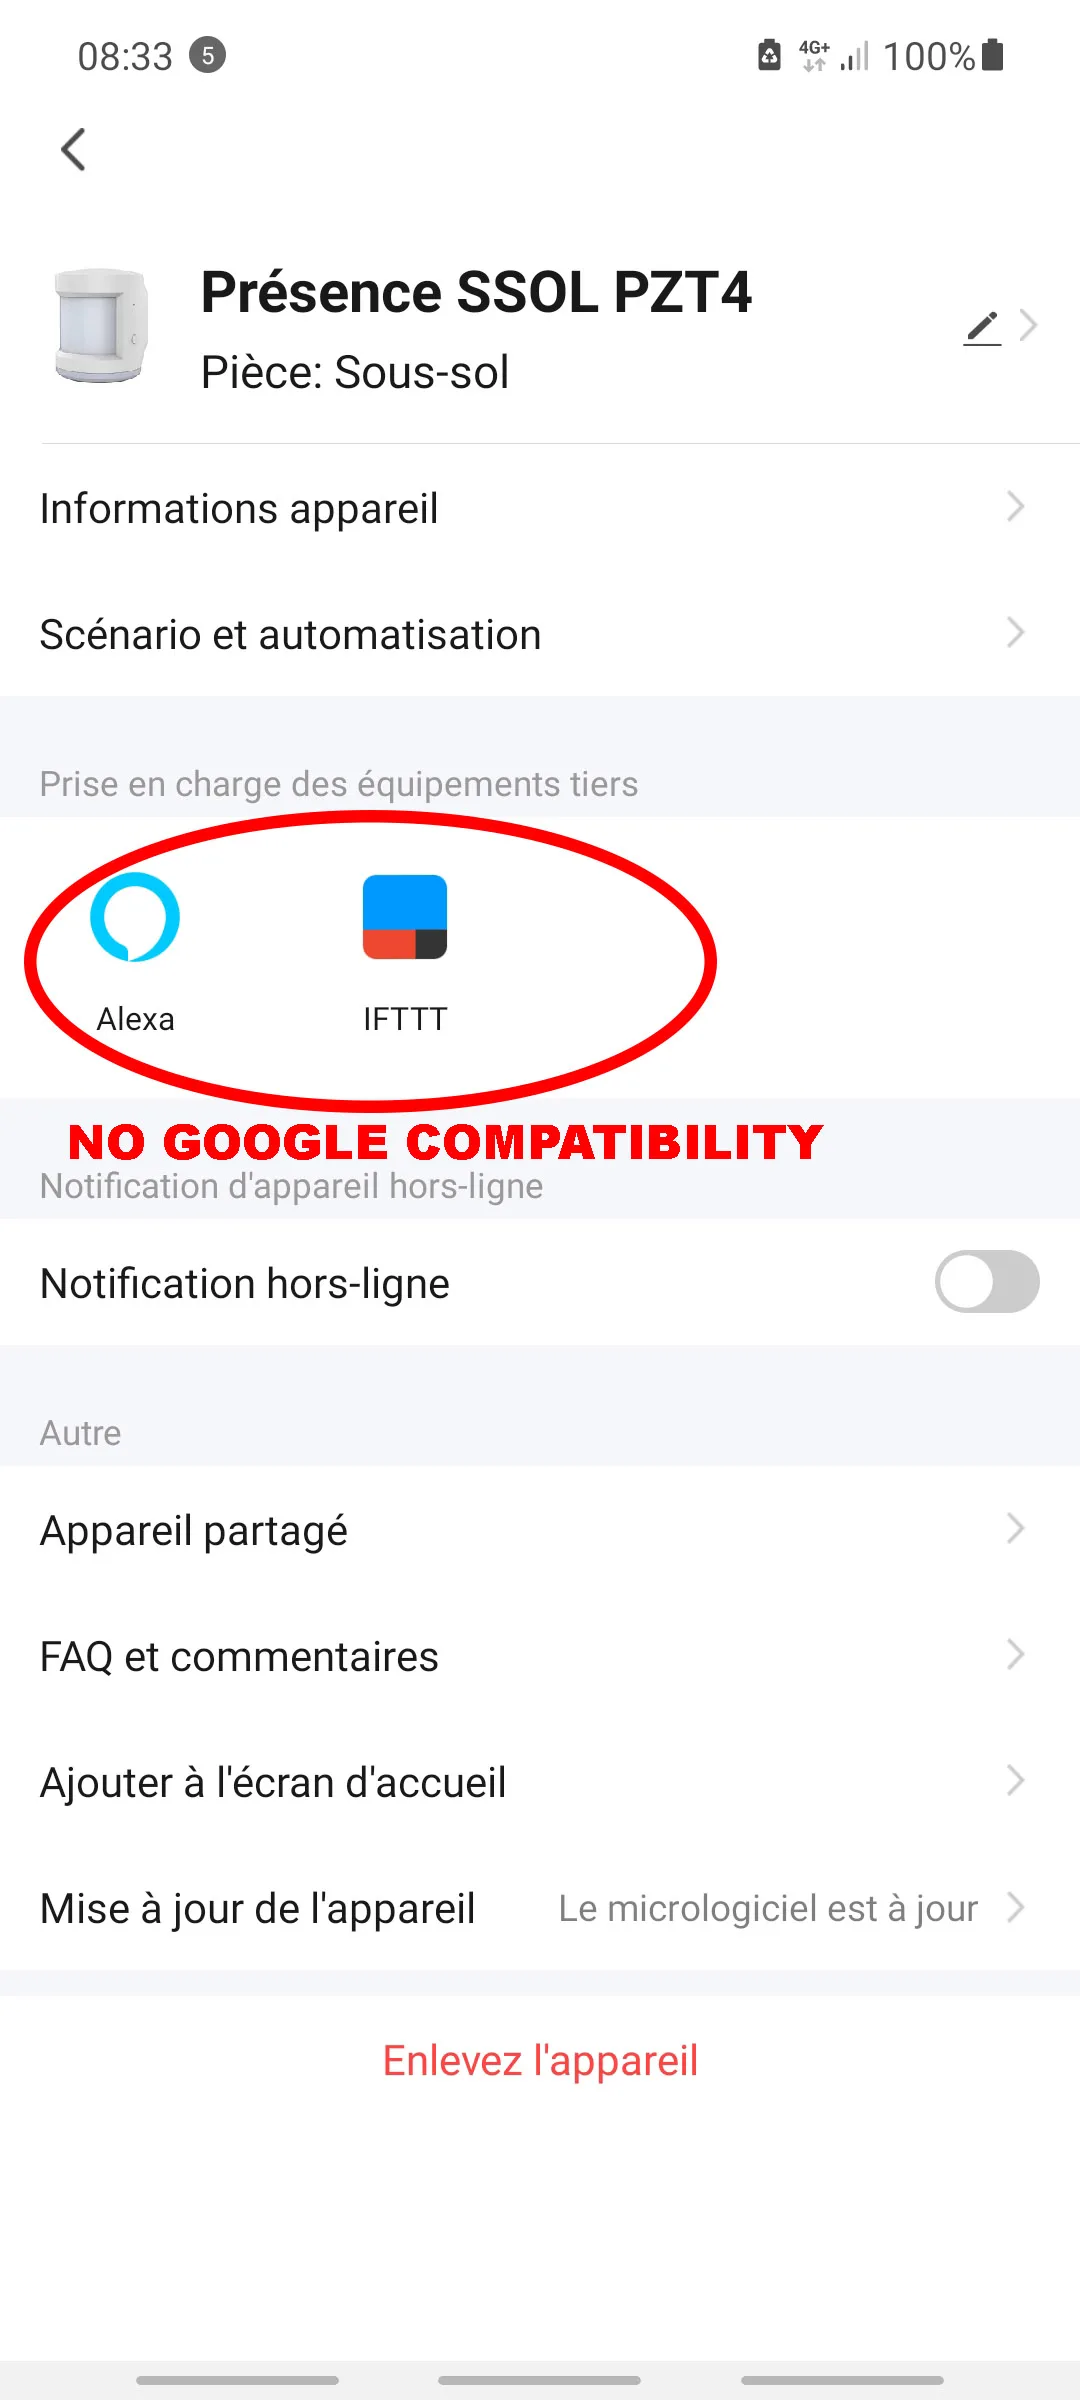
Task: Tap the notification count badge in status bar
Action: click(208, 55)
